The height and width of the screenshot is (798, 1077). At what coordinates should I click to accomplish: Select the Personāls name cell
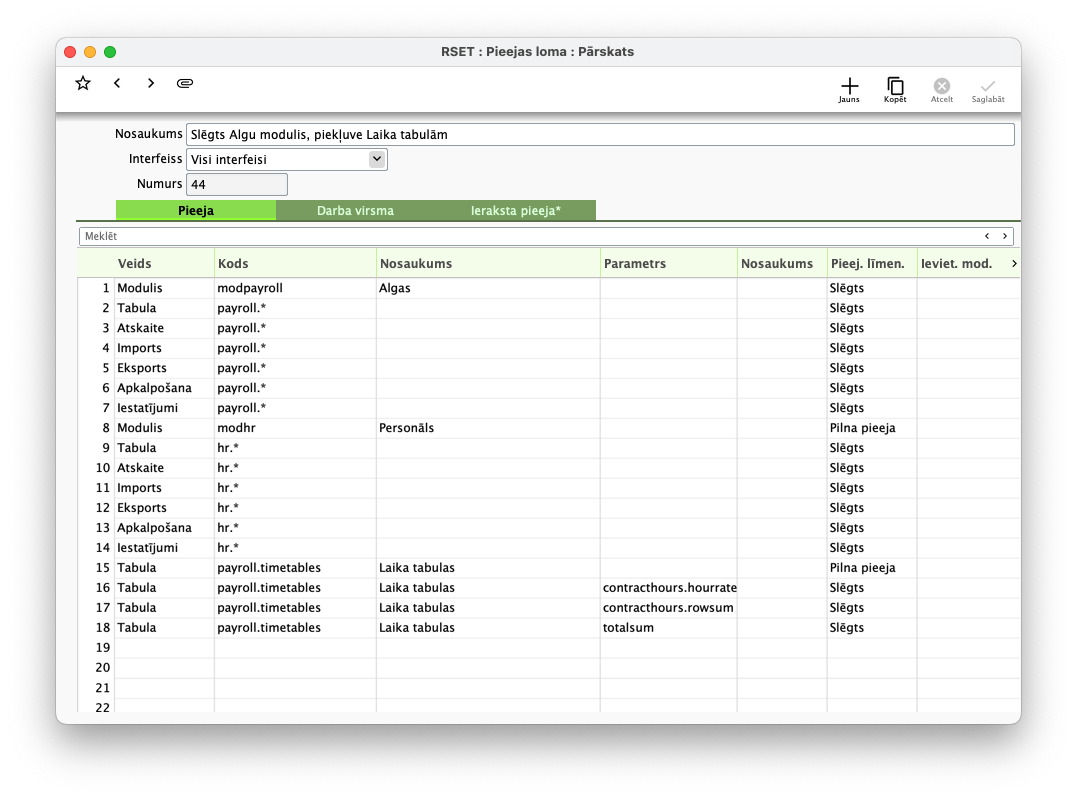pyautogui.click(x=488, y=428)
